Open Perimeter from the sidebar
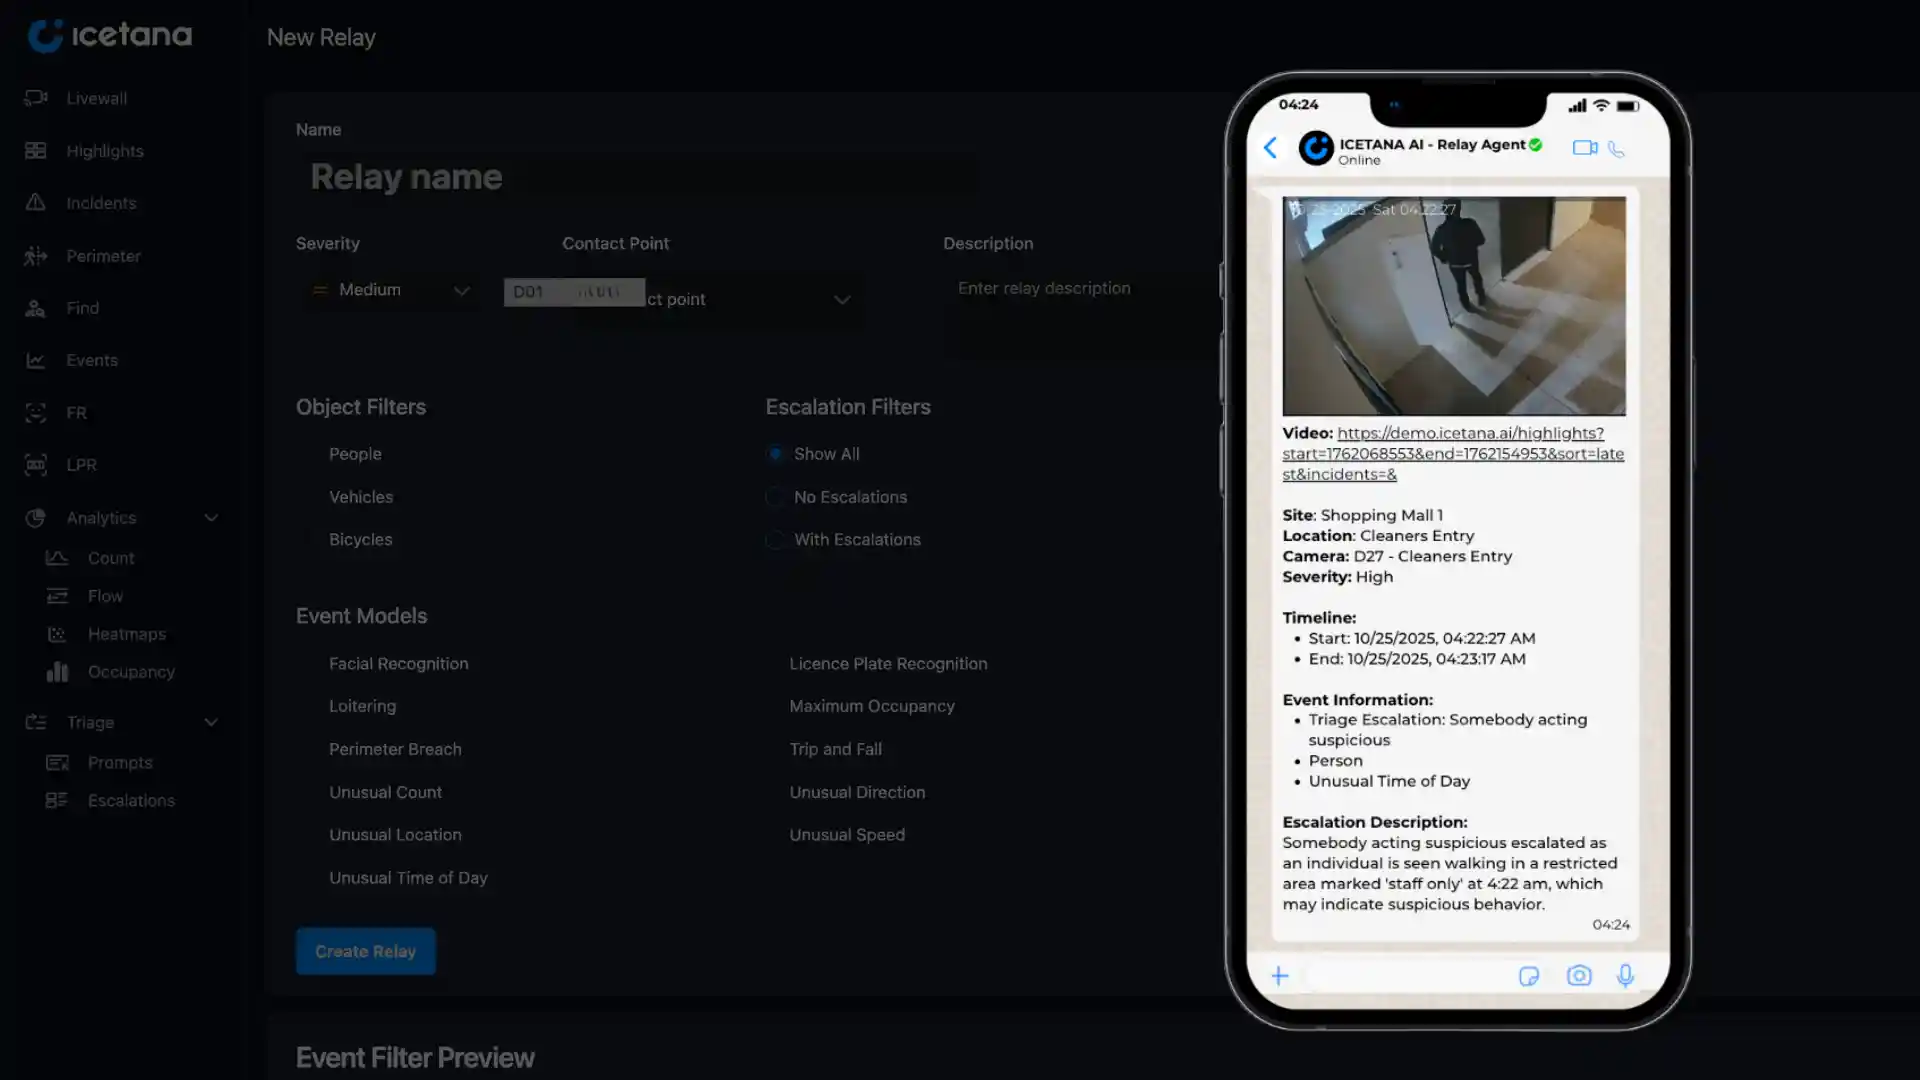The height and width of the screenshot is (1080, 1920). (103, 256)
